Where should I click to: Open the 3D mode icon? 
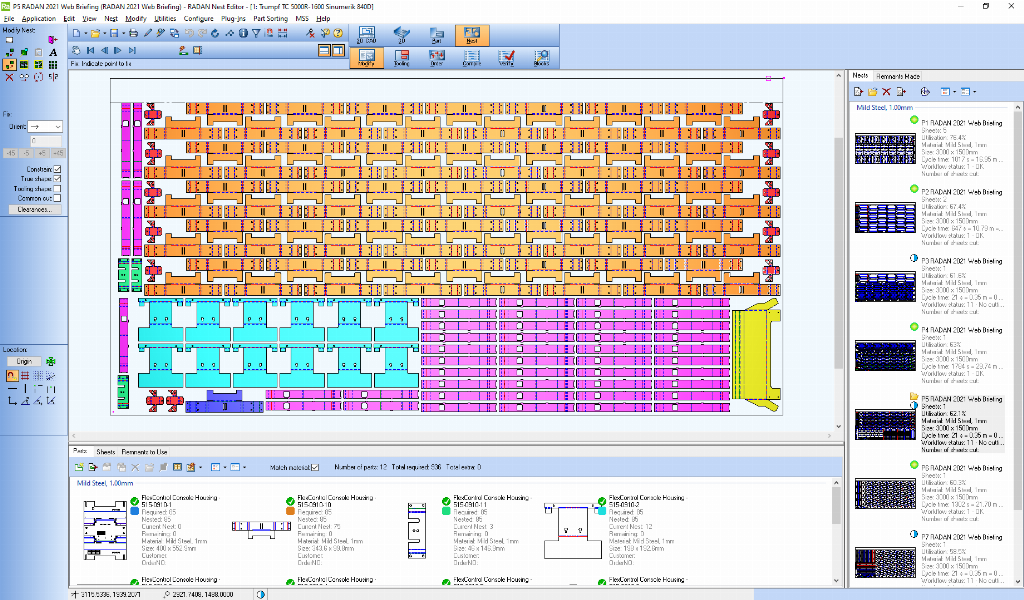tap(401, 35)
